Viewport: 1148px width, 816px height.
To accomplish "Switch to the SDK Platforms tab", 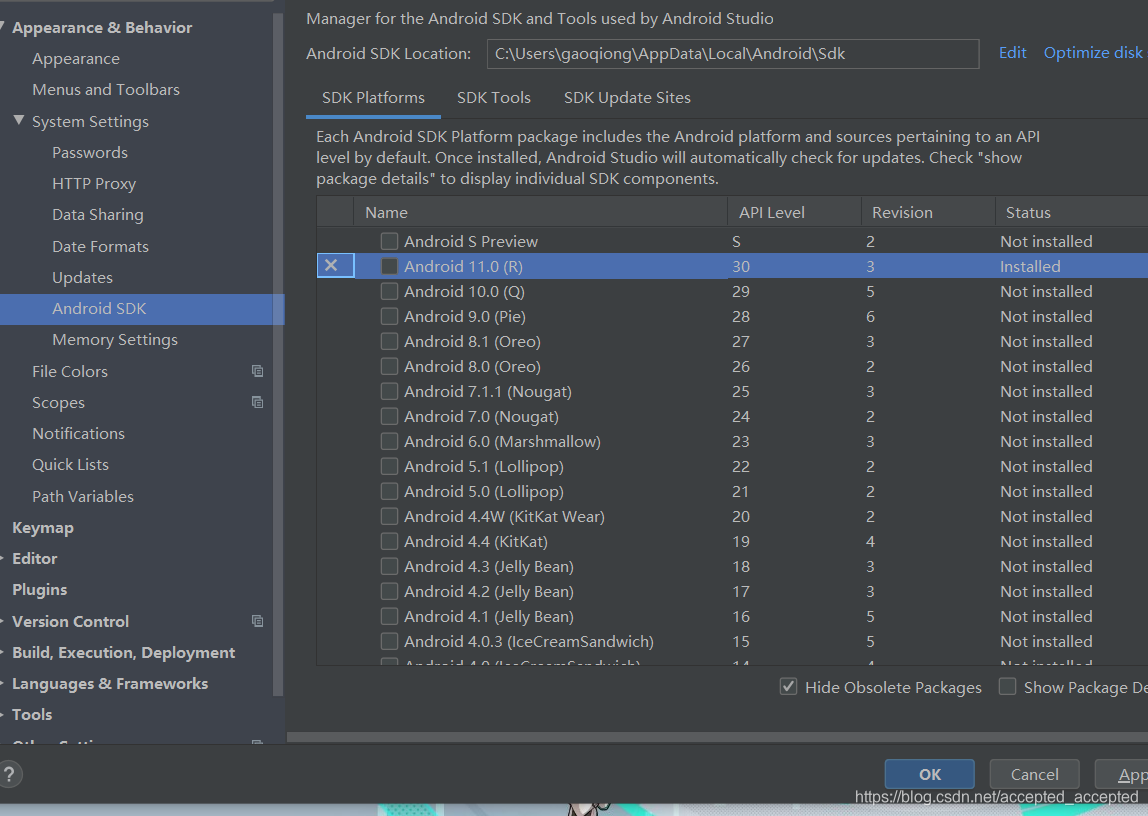I will pyautogui.click(x=373, y=98).
